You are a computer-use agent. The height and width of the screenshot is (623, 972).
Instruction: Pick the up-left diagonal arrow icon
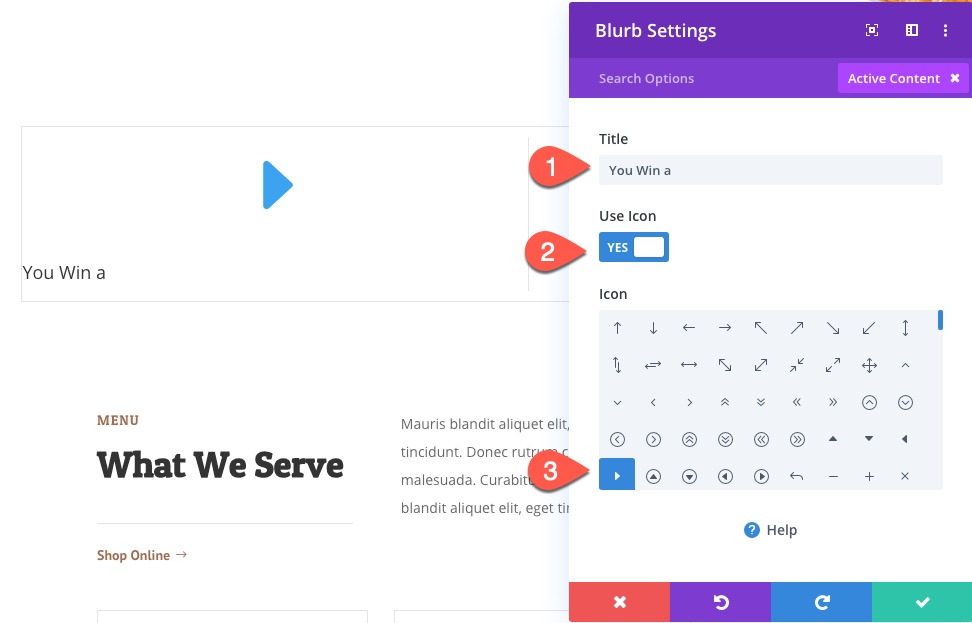(761, 328)
